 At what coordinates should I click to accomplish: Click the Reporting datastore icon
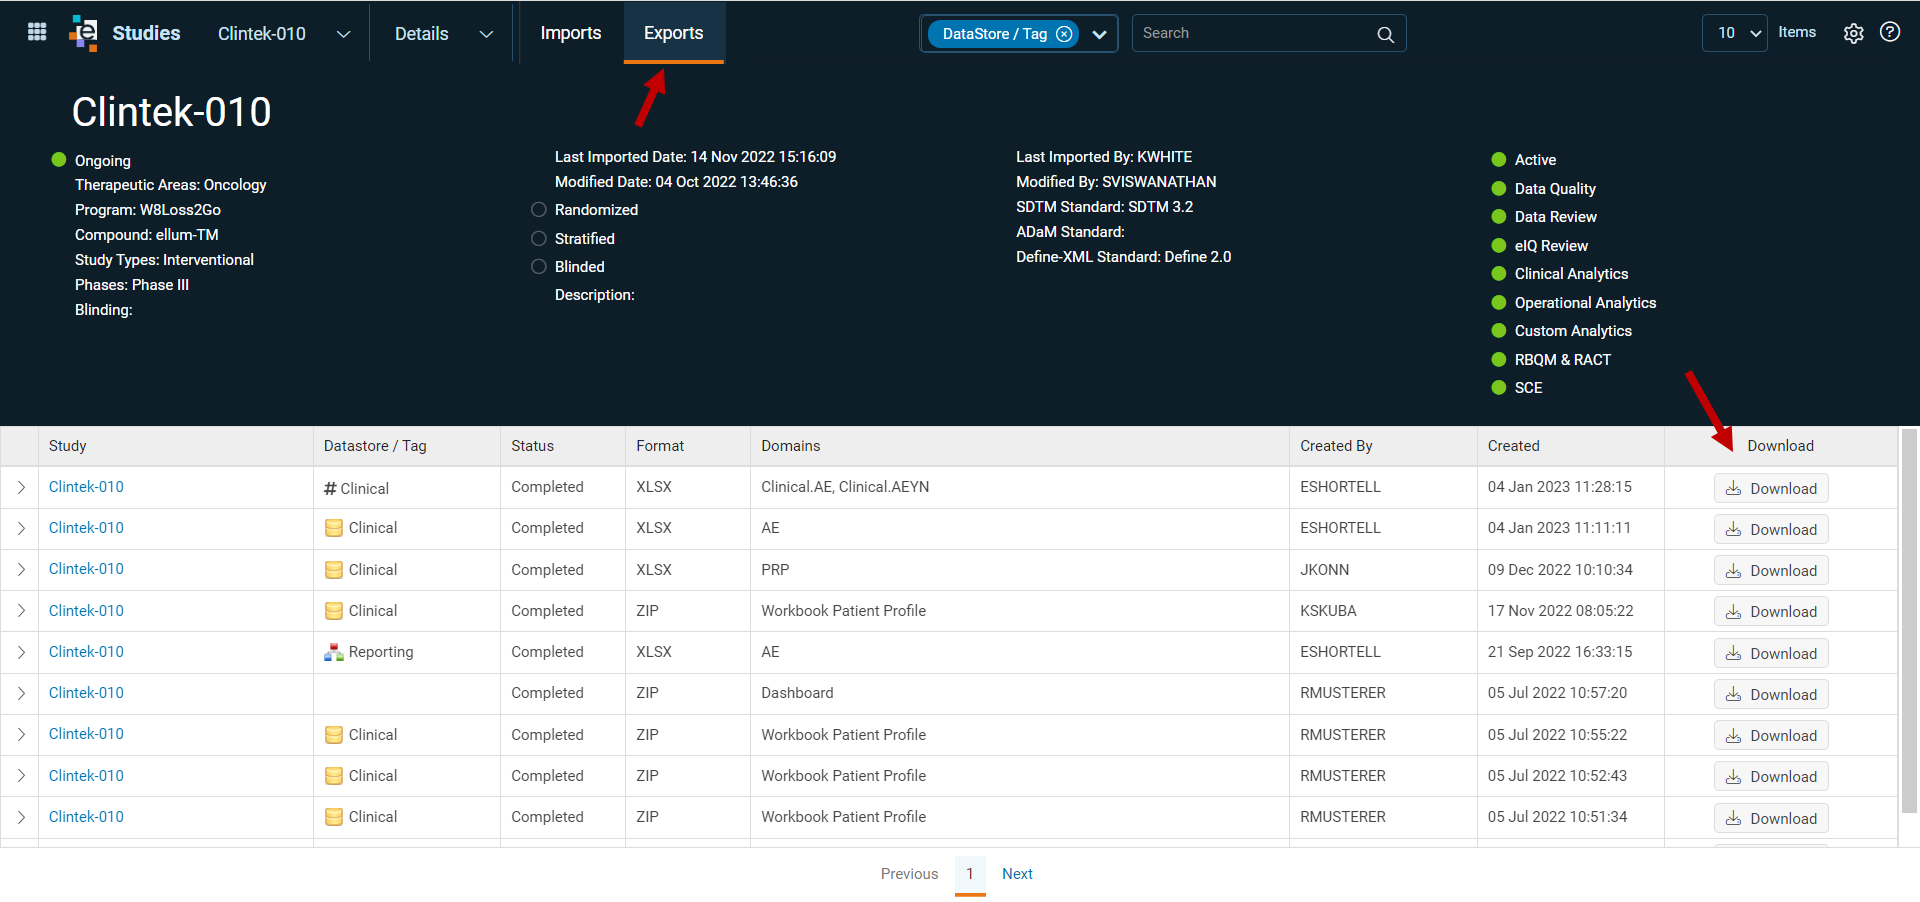pos(334,652)
